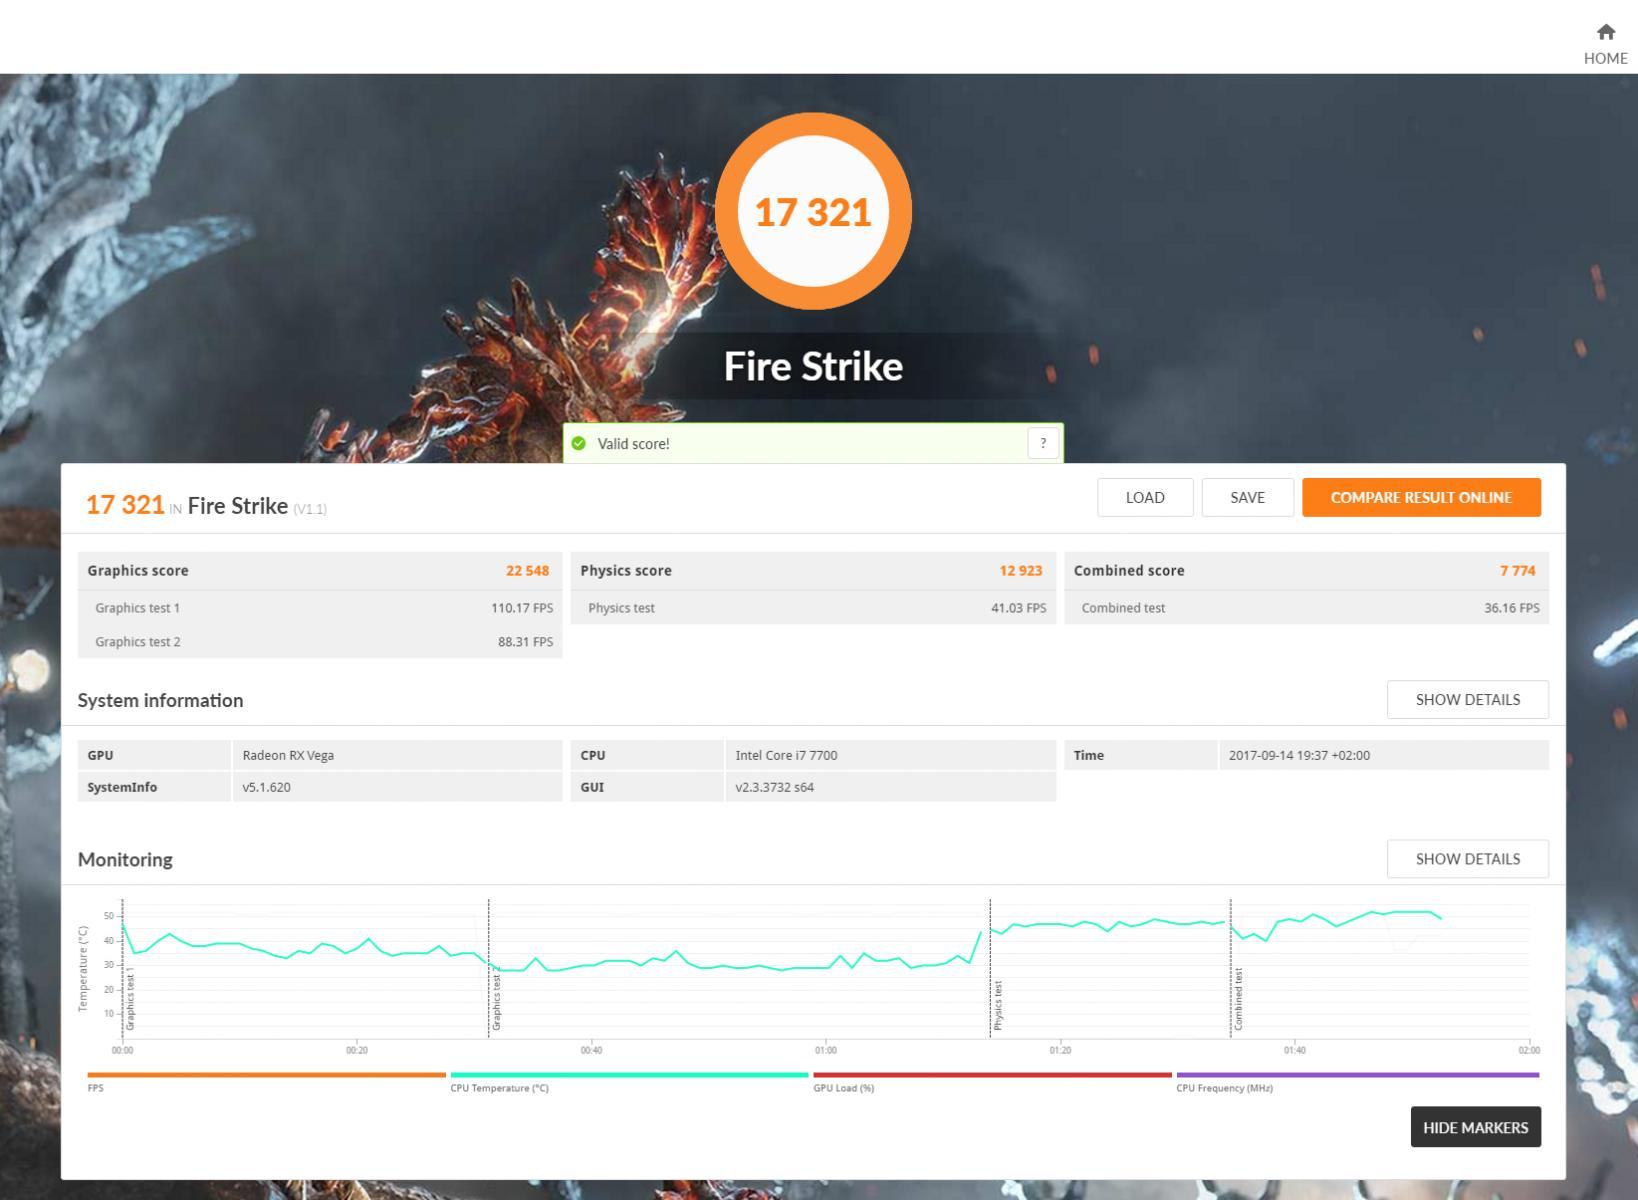The width and height of the screenshot is (1638, 1200).
Task: Click the large 17 321 score circle
Action: 813,211
